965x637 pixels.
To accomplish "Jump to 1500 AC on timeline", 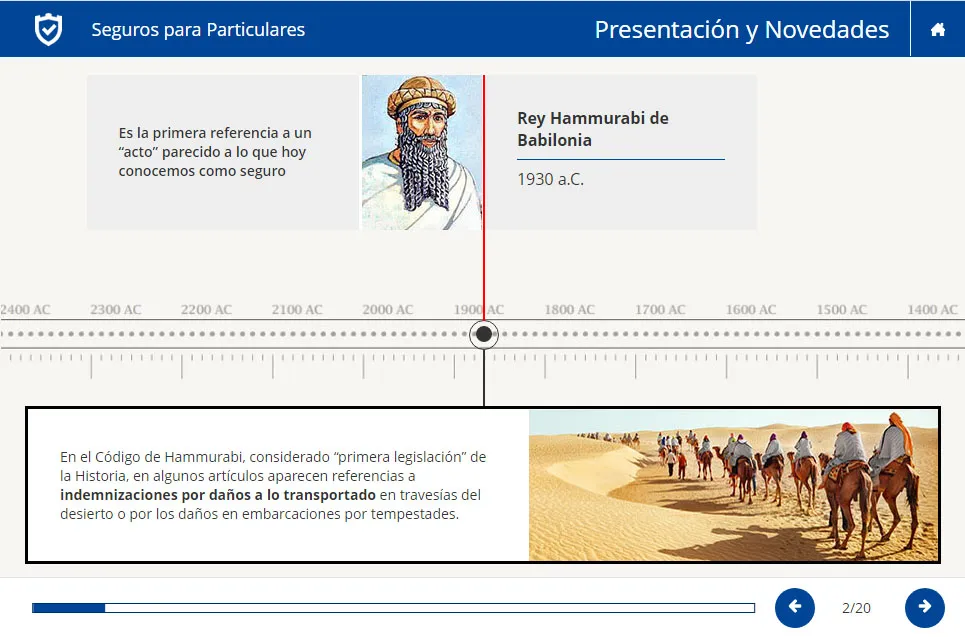I will pos(842,310).
